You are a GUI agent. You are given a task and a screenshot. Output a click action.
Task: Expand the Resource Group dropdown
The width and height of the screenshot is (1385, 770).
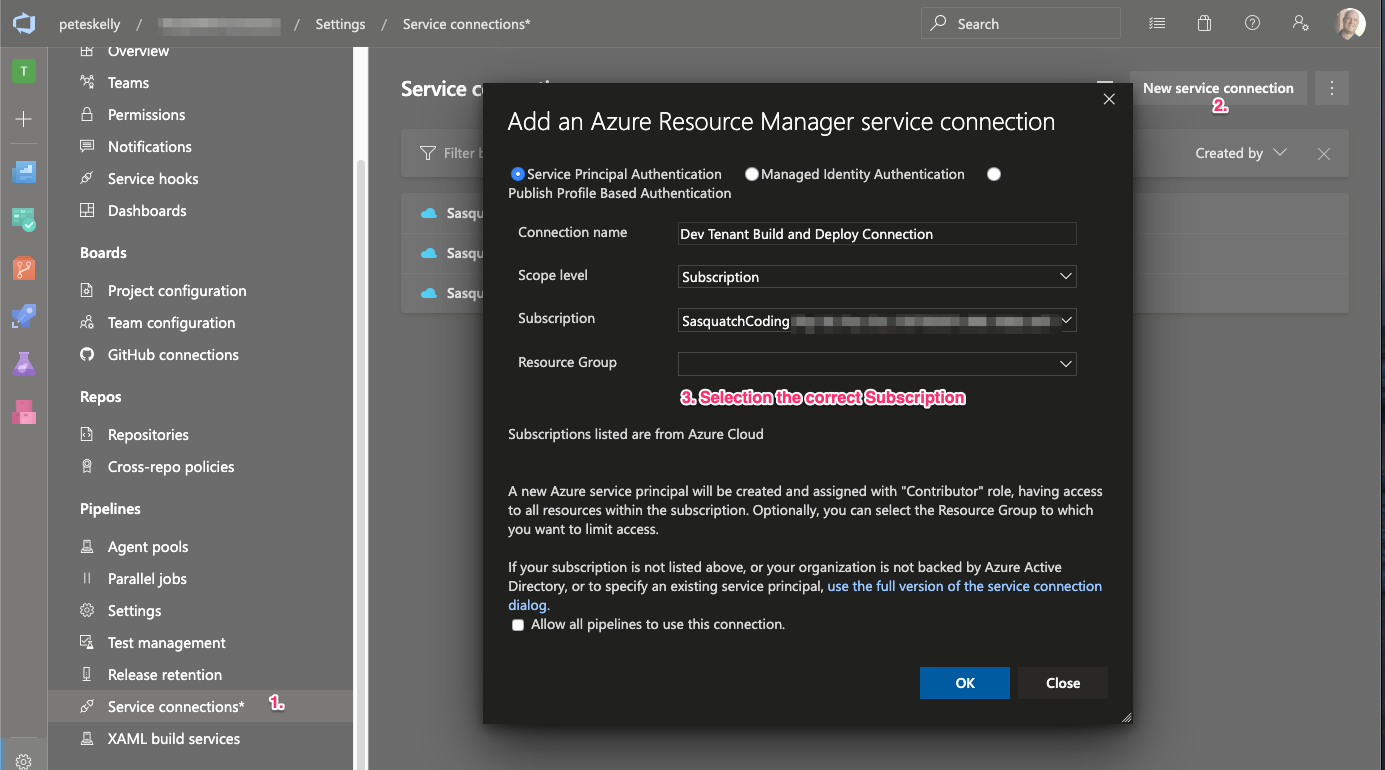pos(877,364)
